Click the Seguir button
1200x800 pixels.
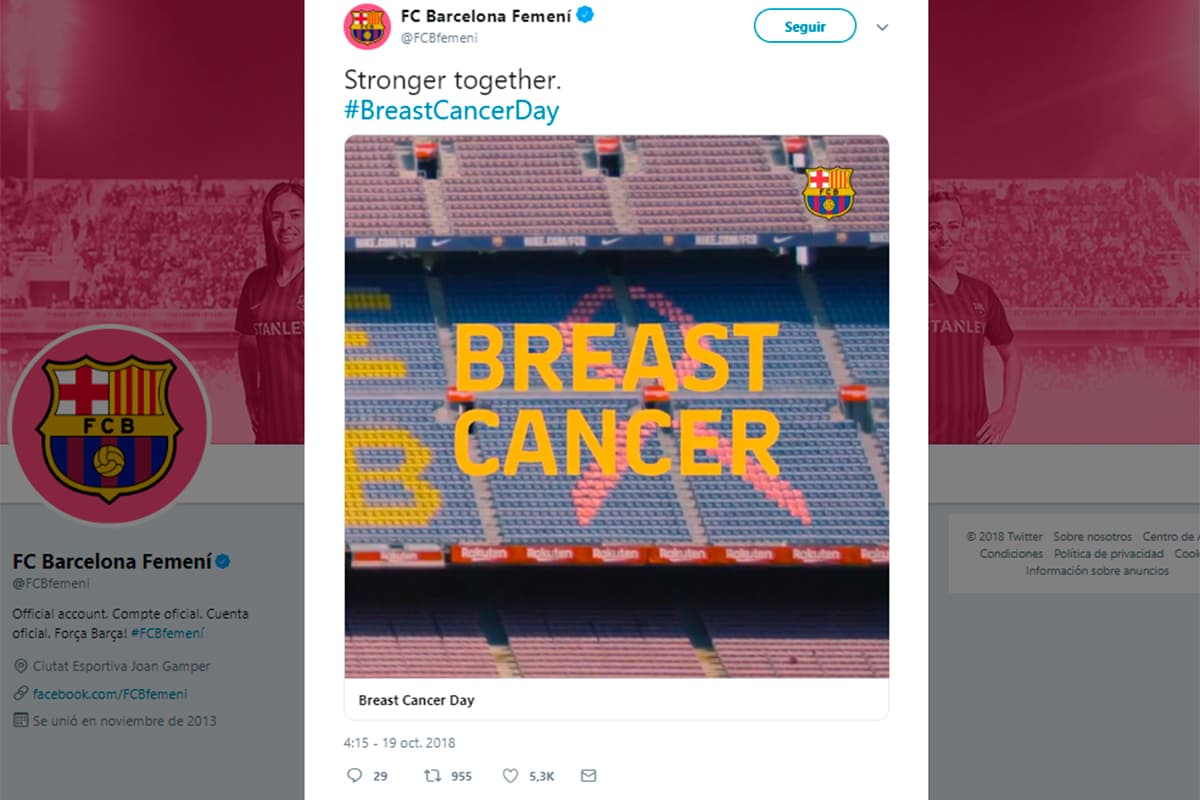(x=804, y=26)
